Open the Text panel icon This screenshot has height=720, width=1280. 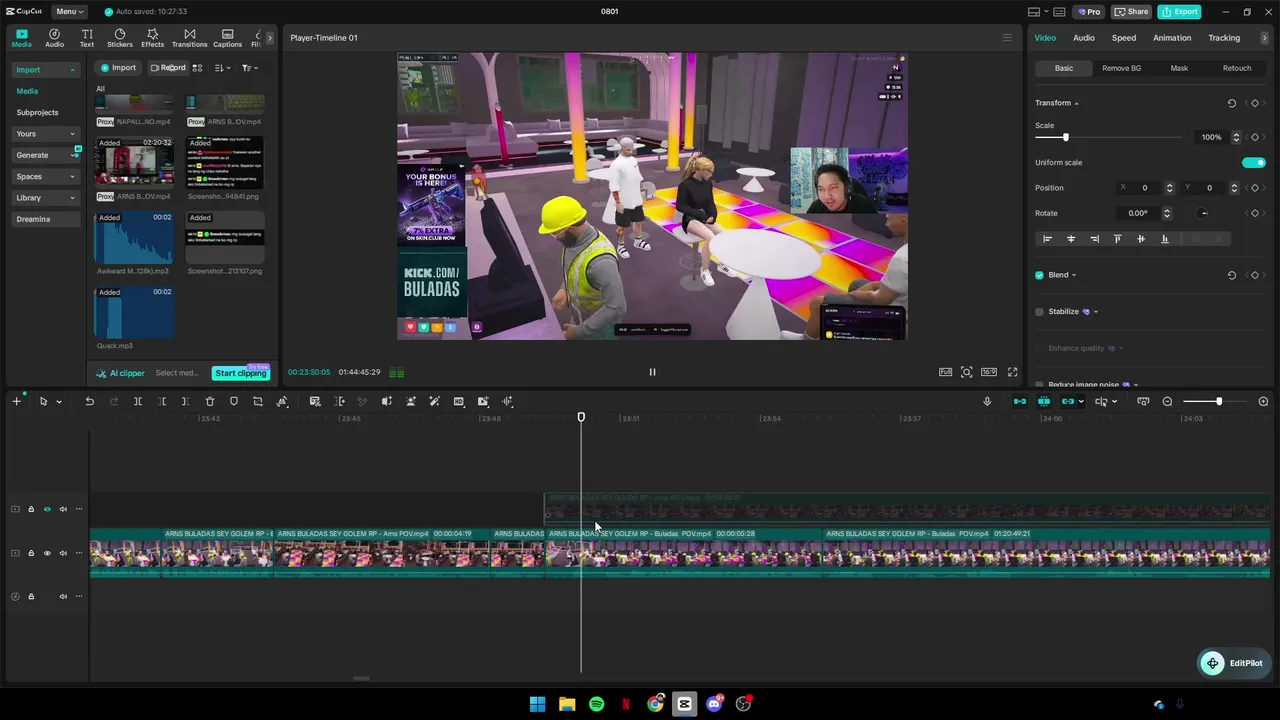[87, 38]
